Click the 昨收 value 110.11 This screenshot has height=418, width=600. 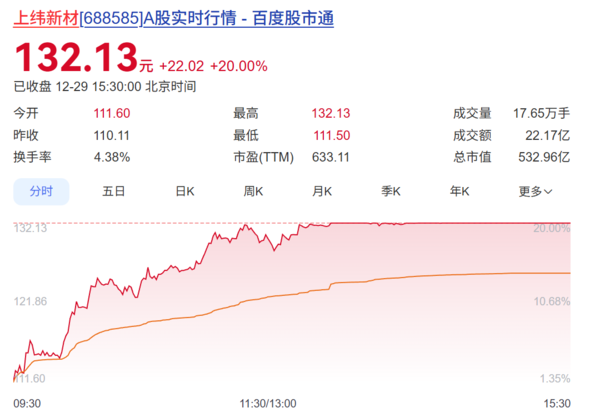111,135
